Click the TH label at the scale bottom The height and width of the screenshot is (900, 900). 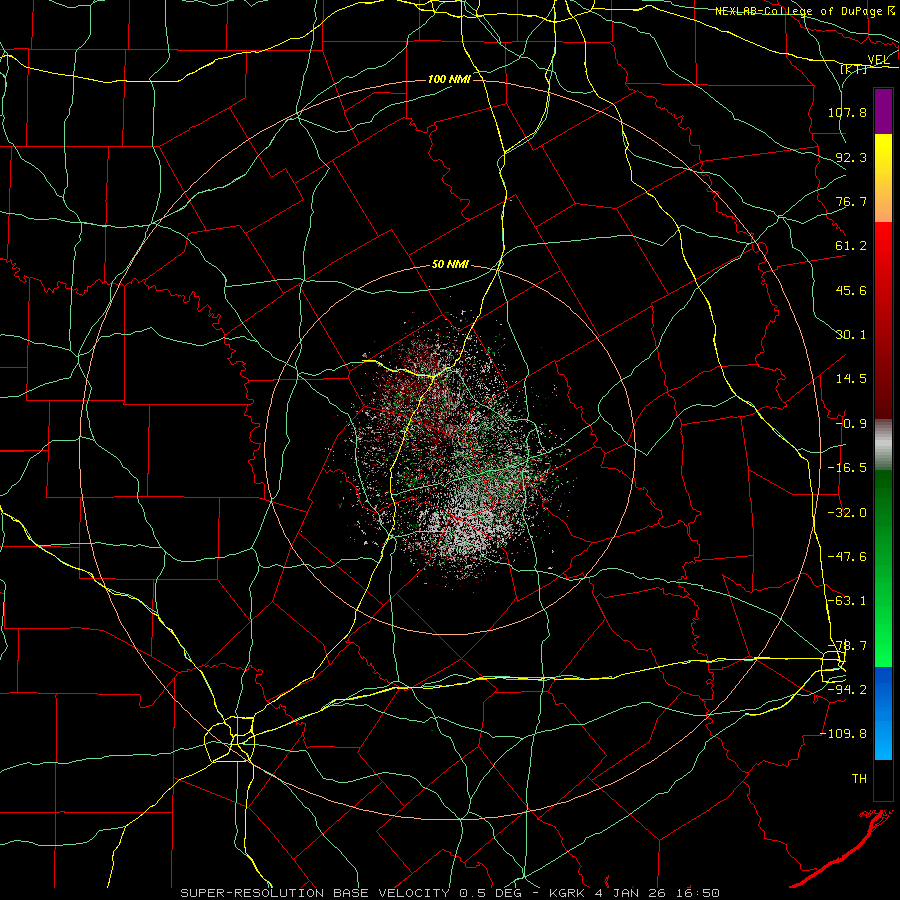[x=859, y=779]
